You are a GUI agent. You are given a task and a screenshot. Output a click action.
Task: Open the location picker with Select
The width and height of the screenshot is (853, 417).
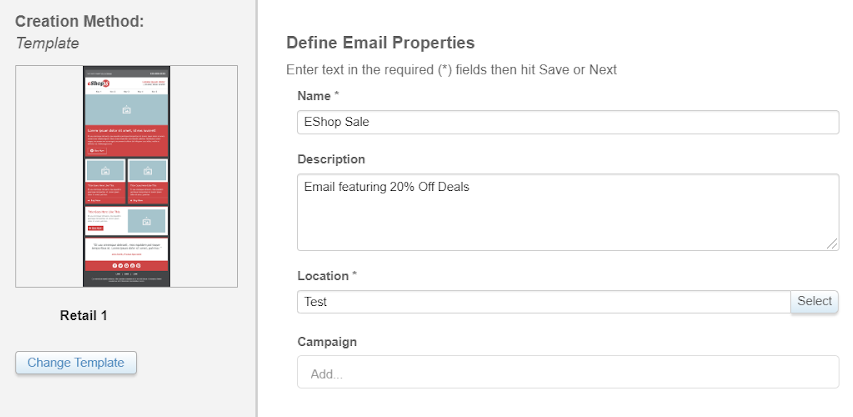(814, 301)
